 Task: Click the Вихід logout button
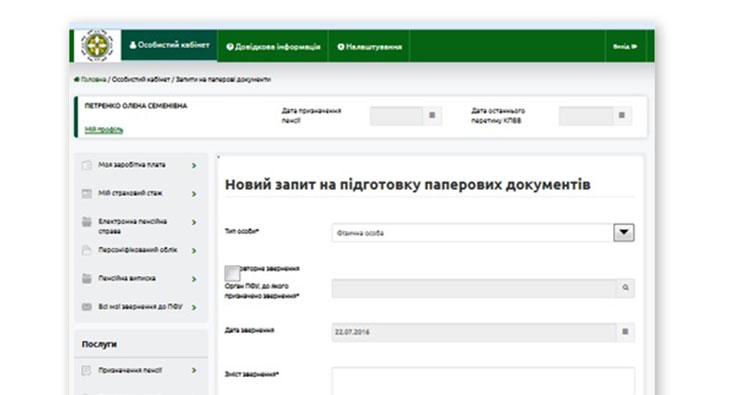(625, 46)
